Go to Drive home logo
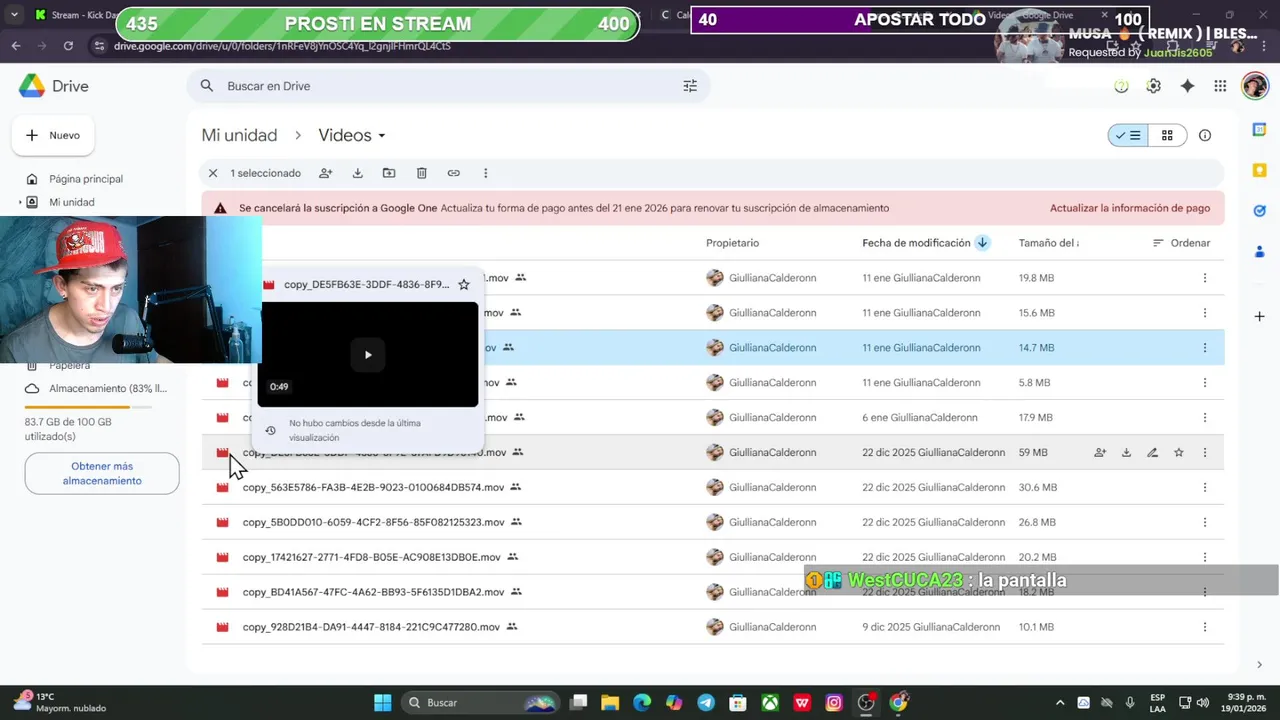Screen dimensions: 1280x720 point(54,86)
